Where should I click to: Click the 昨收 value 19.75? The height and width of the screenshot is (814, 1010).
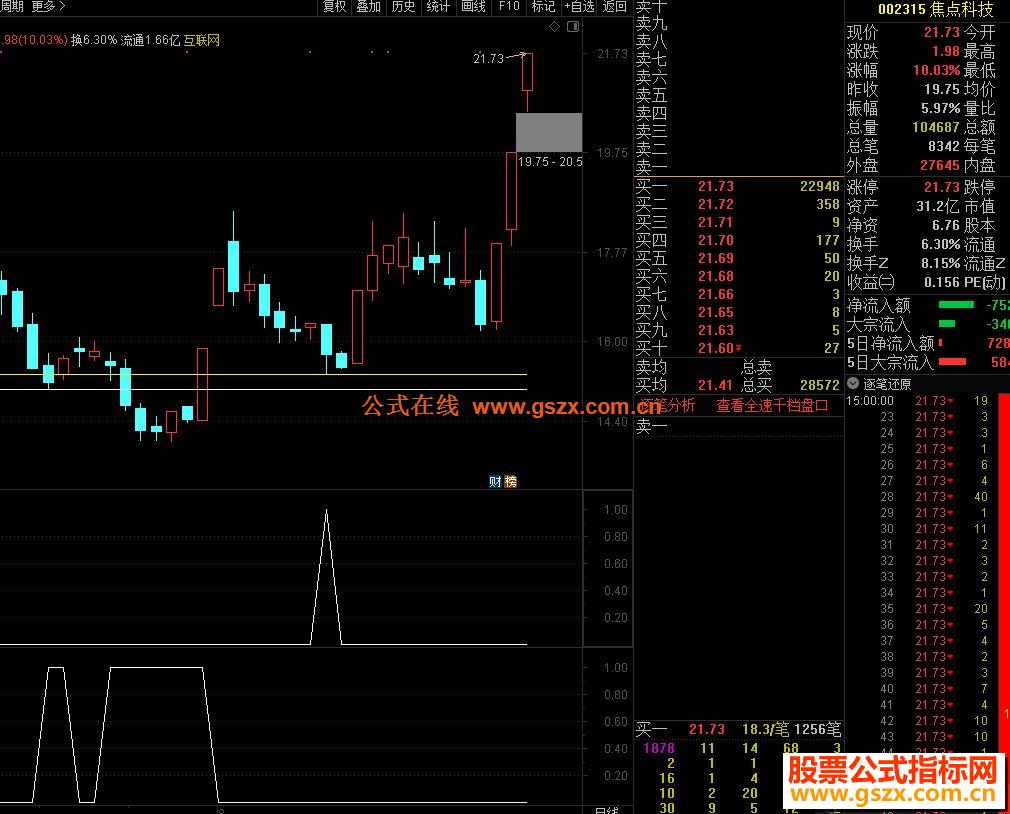click(942, 89)
